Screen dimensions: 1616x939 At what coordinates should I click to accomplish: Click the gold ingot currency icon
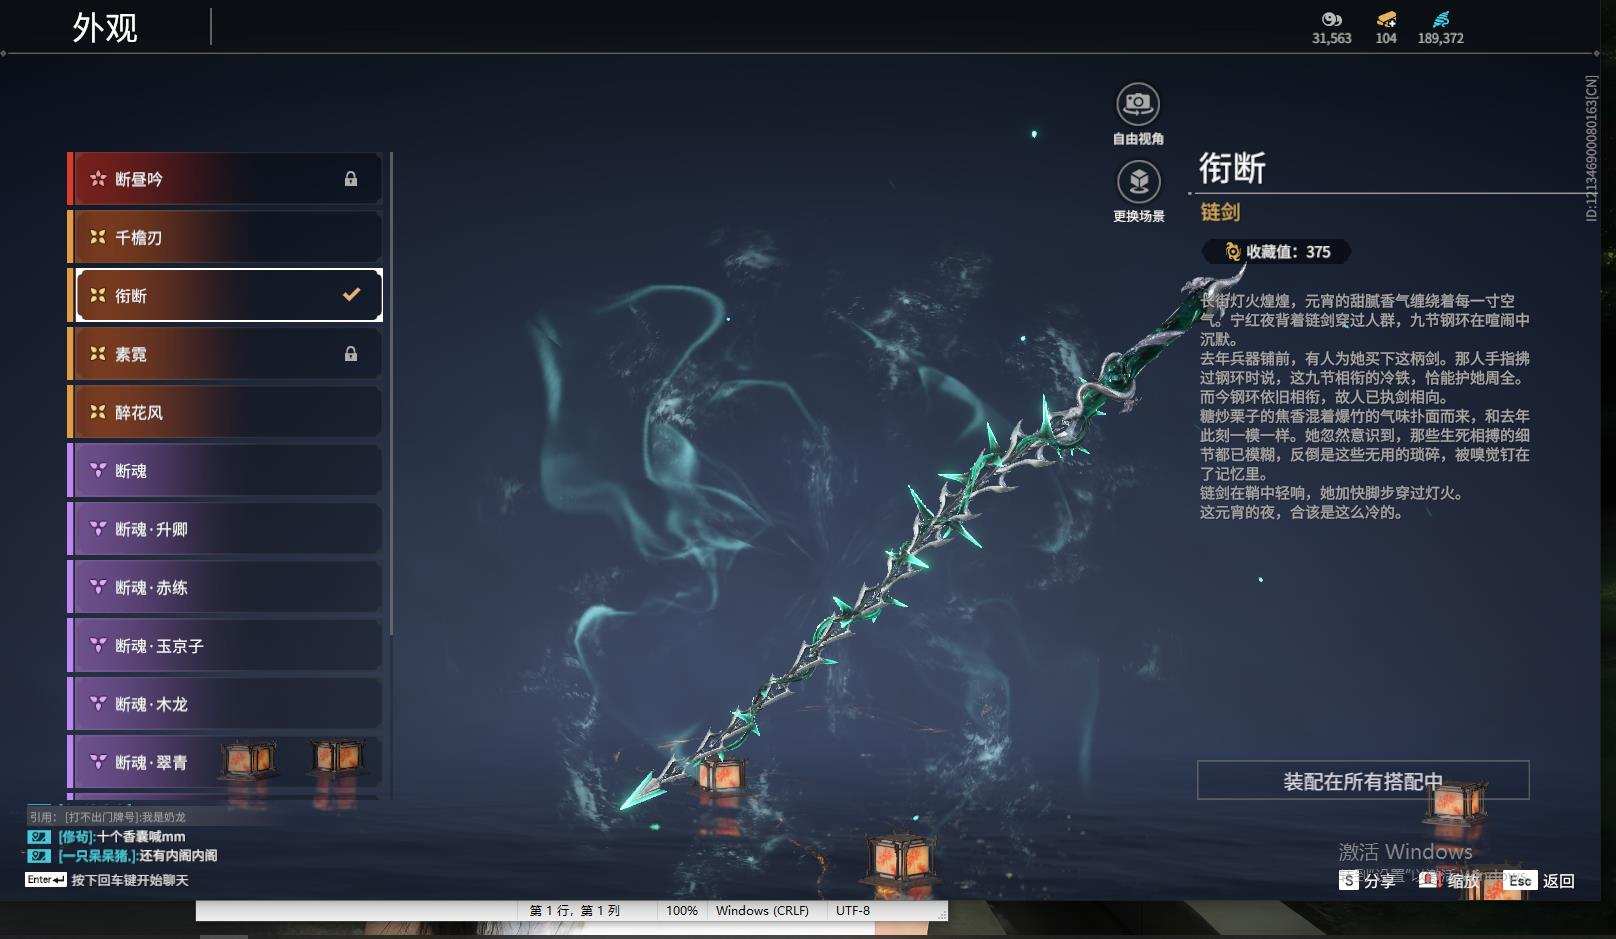coord(1386,19)
